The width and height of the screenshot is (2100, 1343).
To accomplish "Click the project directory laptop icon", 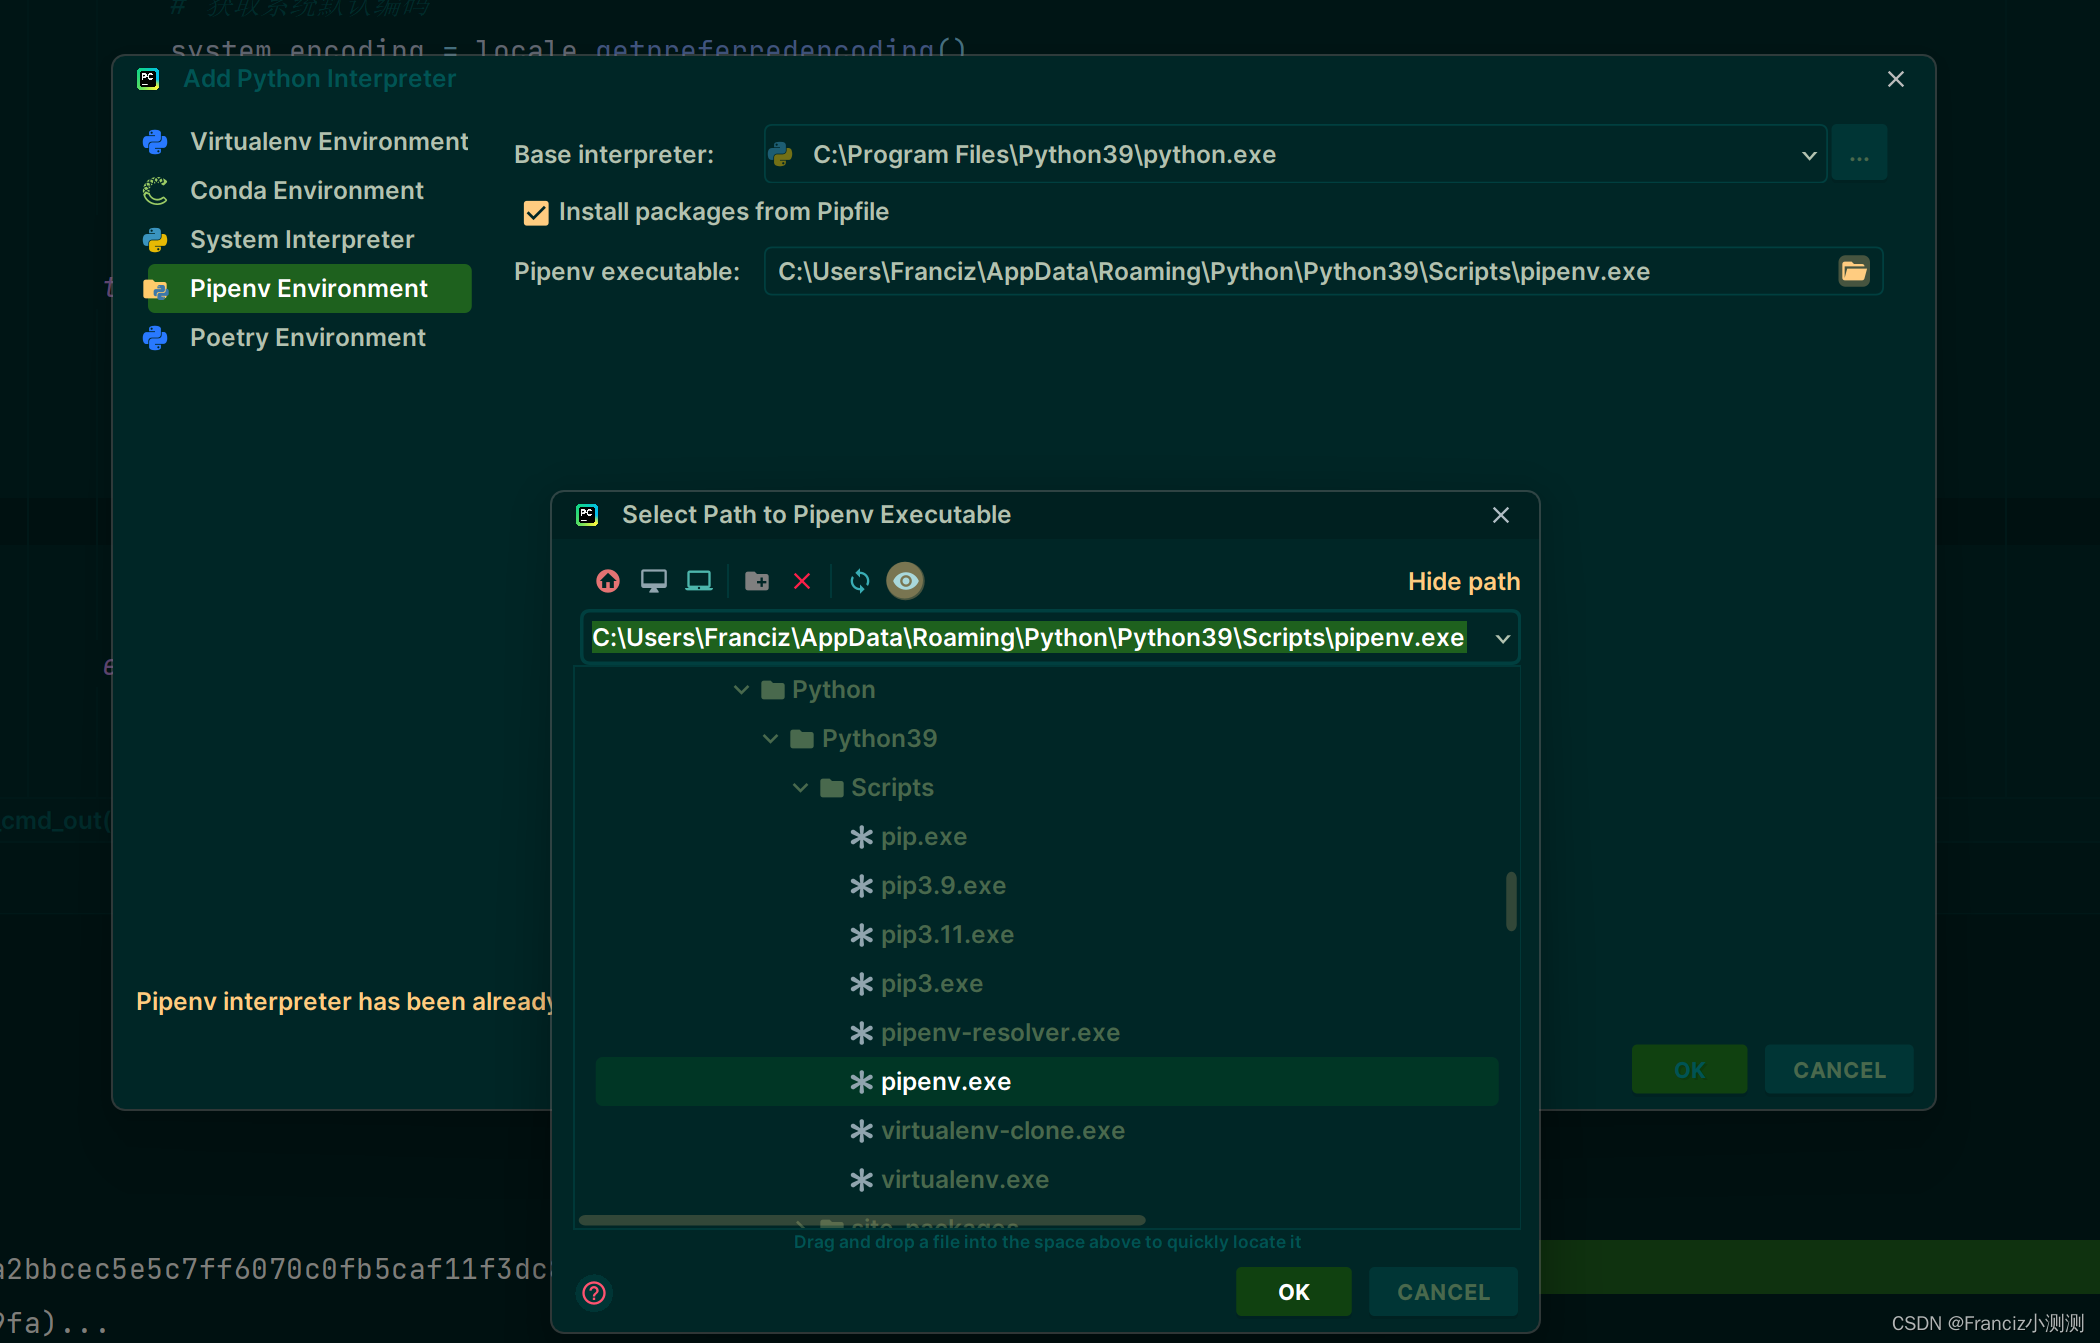I will pyautogui.click(x=698, y=580).
